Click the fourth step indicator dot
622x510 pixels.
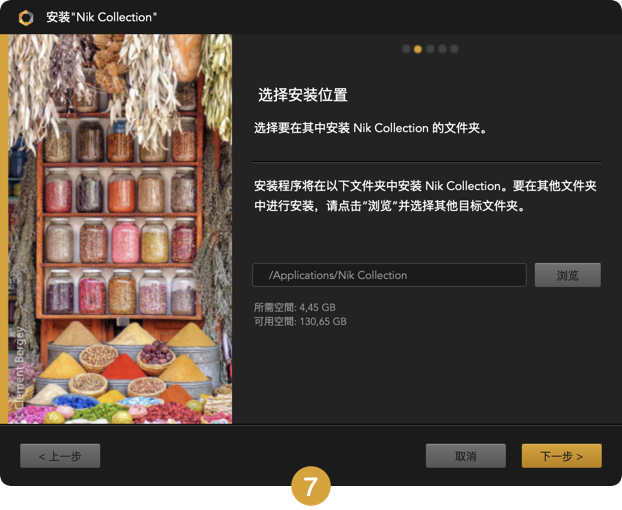click(x=442, y=49)
